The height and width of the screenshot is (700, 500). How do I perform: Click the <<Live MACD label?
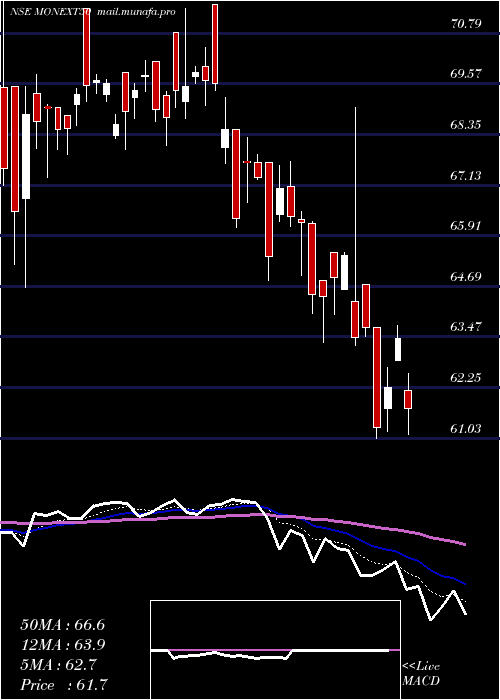point(421,674)
